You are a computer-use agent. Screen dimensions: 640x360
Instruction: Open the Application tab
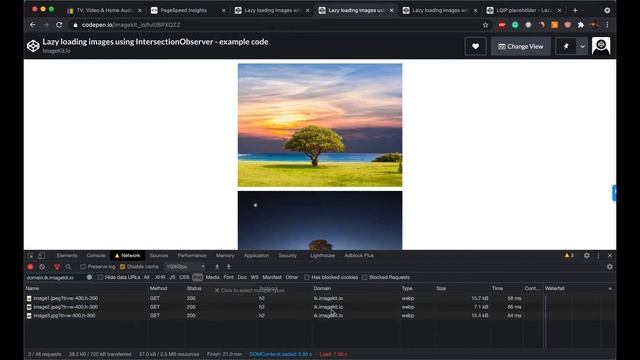pyautogui.click(x=256, y=256)
